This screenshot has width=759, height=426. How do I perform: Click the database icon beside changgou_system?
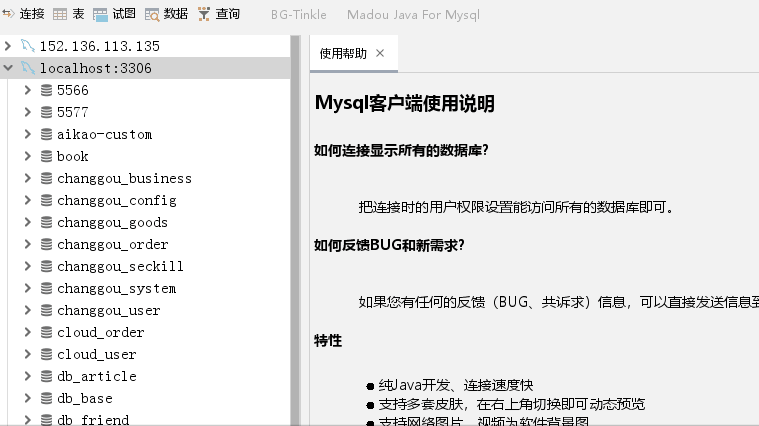(x=46, y=289)
